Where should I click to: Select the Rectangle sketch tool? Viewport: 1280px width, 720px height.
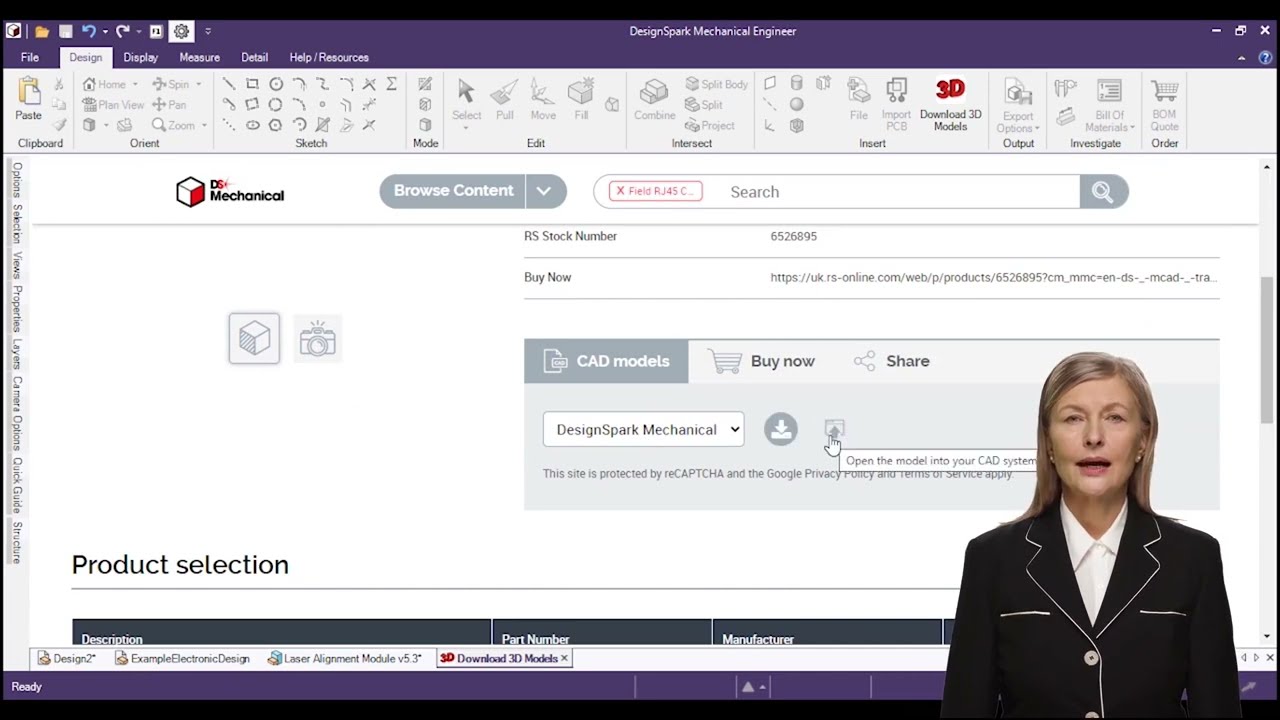(252, 84)
